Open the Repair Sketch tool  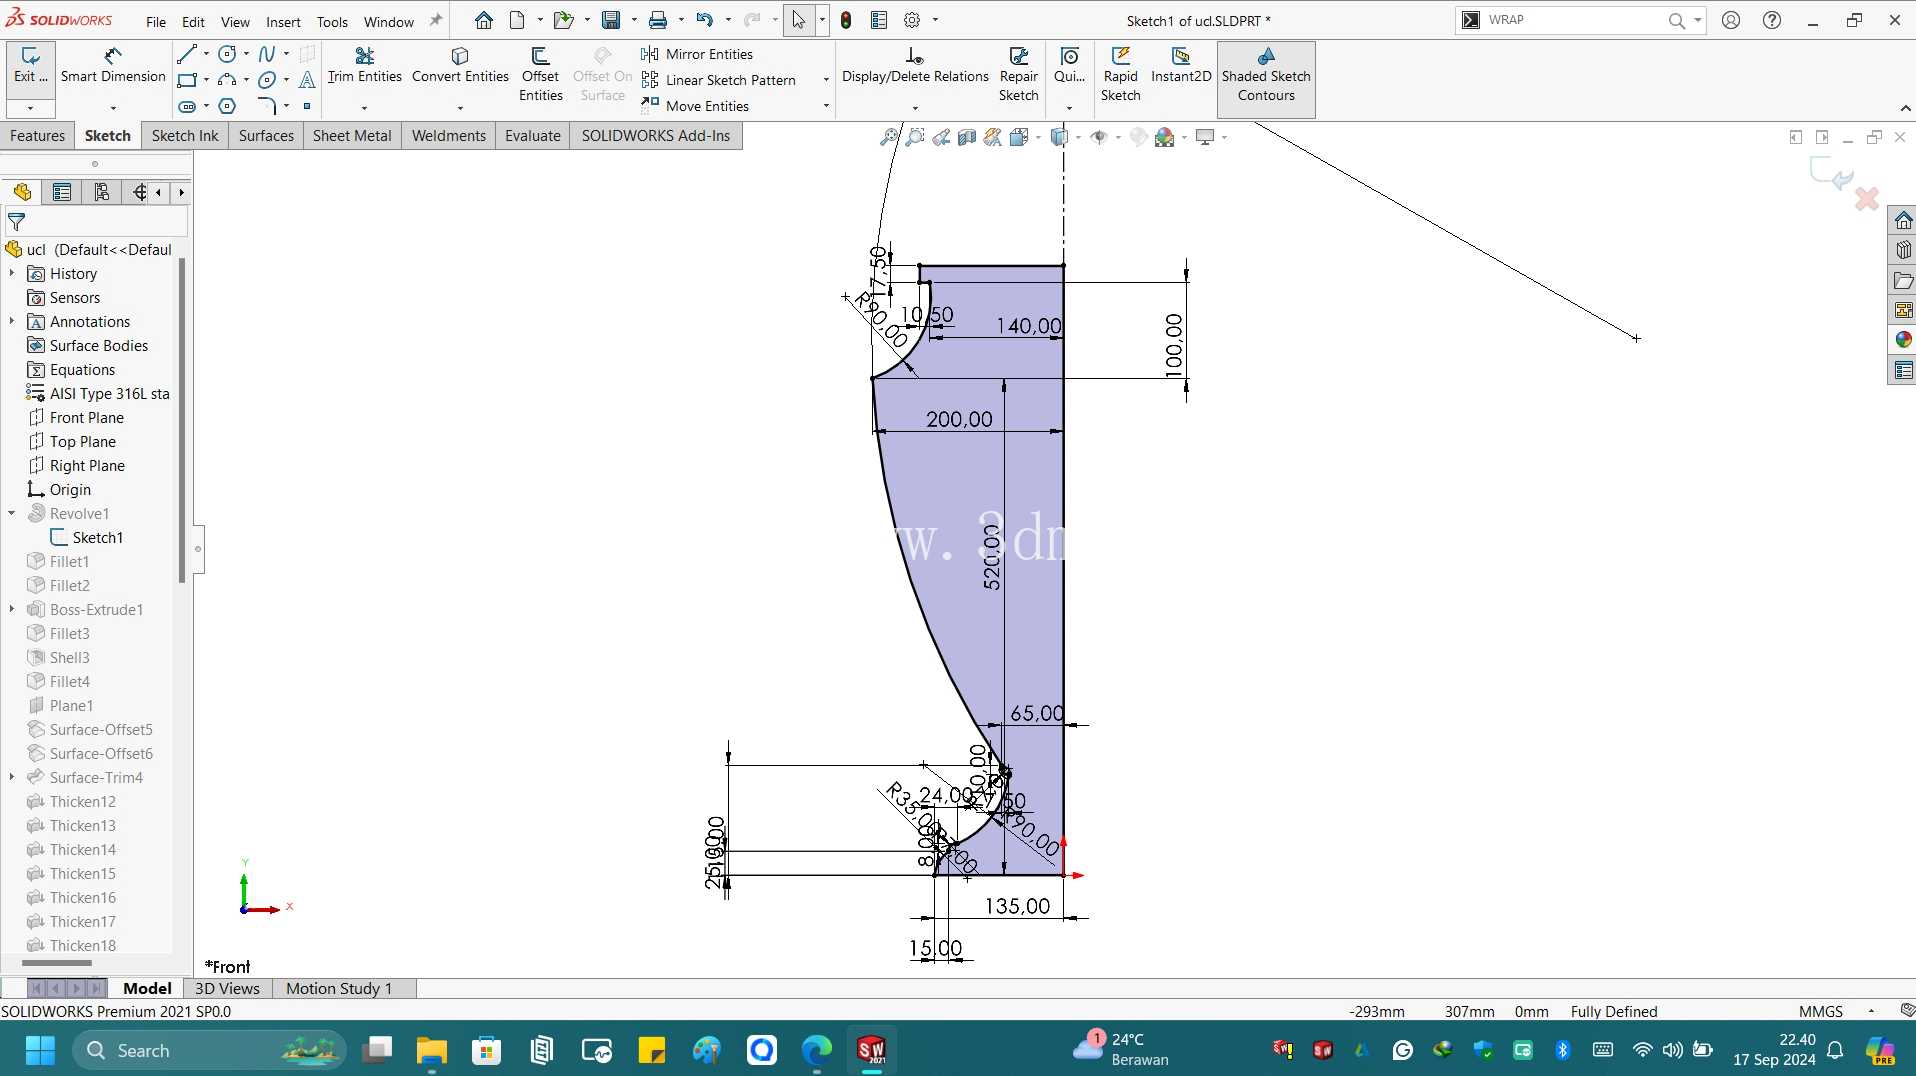pyautogui.click(x=1018, y=74)
